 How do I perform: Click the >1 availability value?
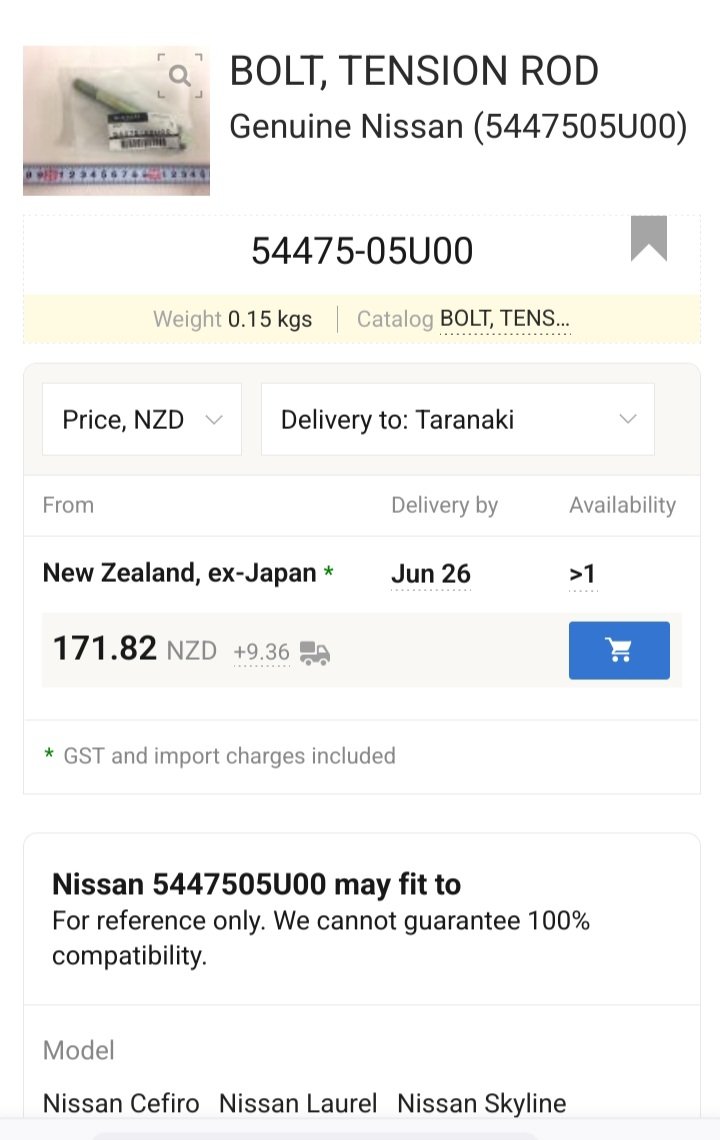coord(583,574)
